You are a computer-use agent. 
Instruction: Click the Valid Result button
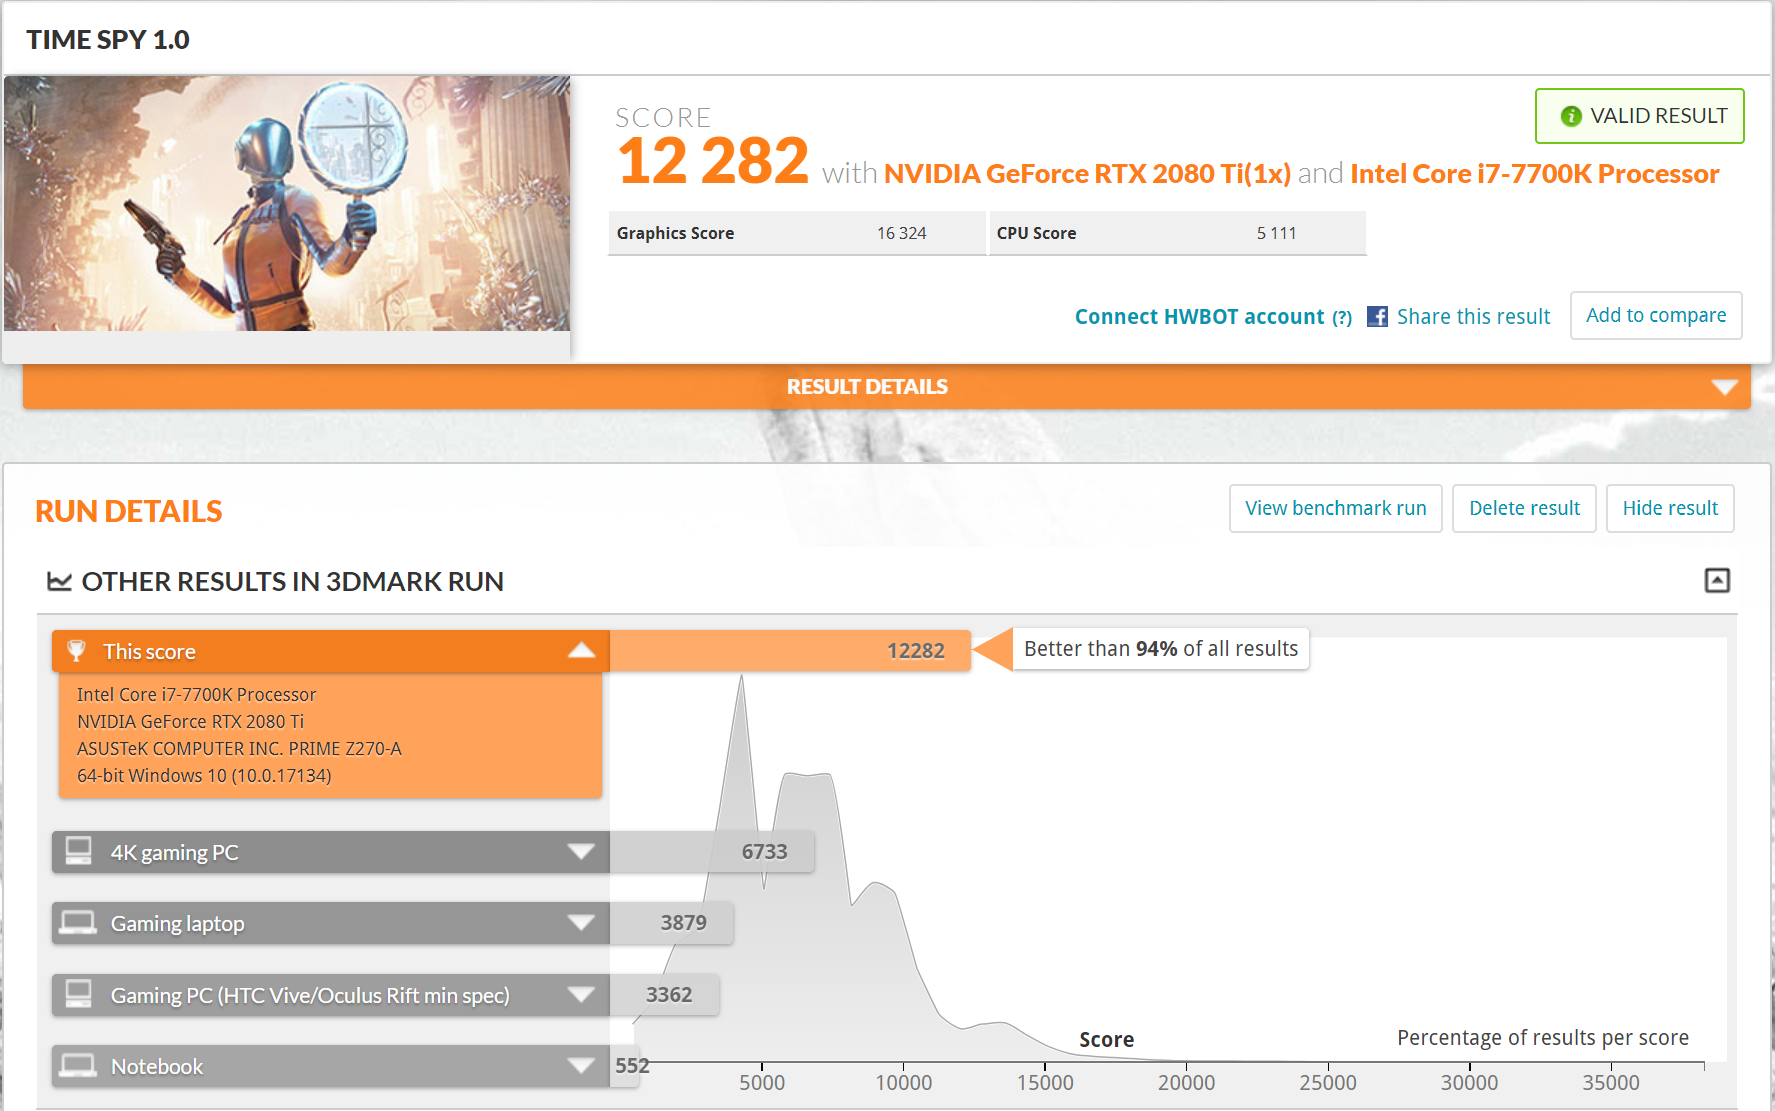[1640, 116]
